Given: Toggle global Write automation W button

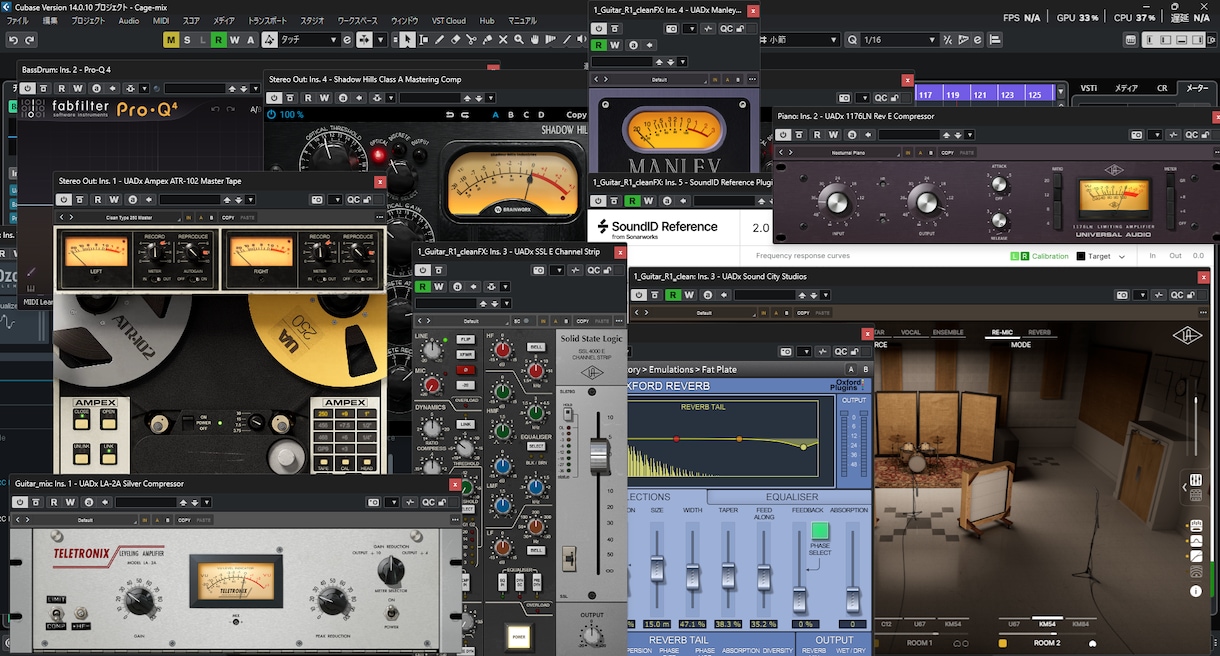Looking at the screenshot, I should point(234,40).
